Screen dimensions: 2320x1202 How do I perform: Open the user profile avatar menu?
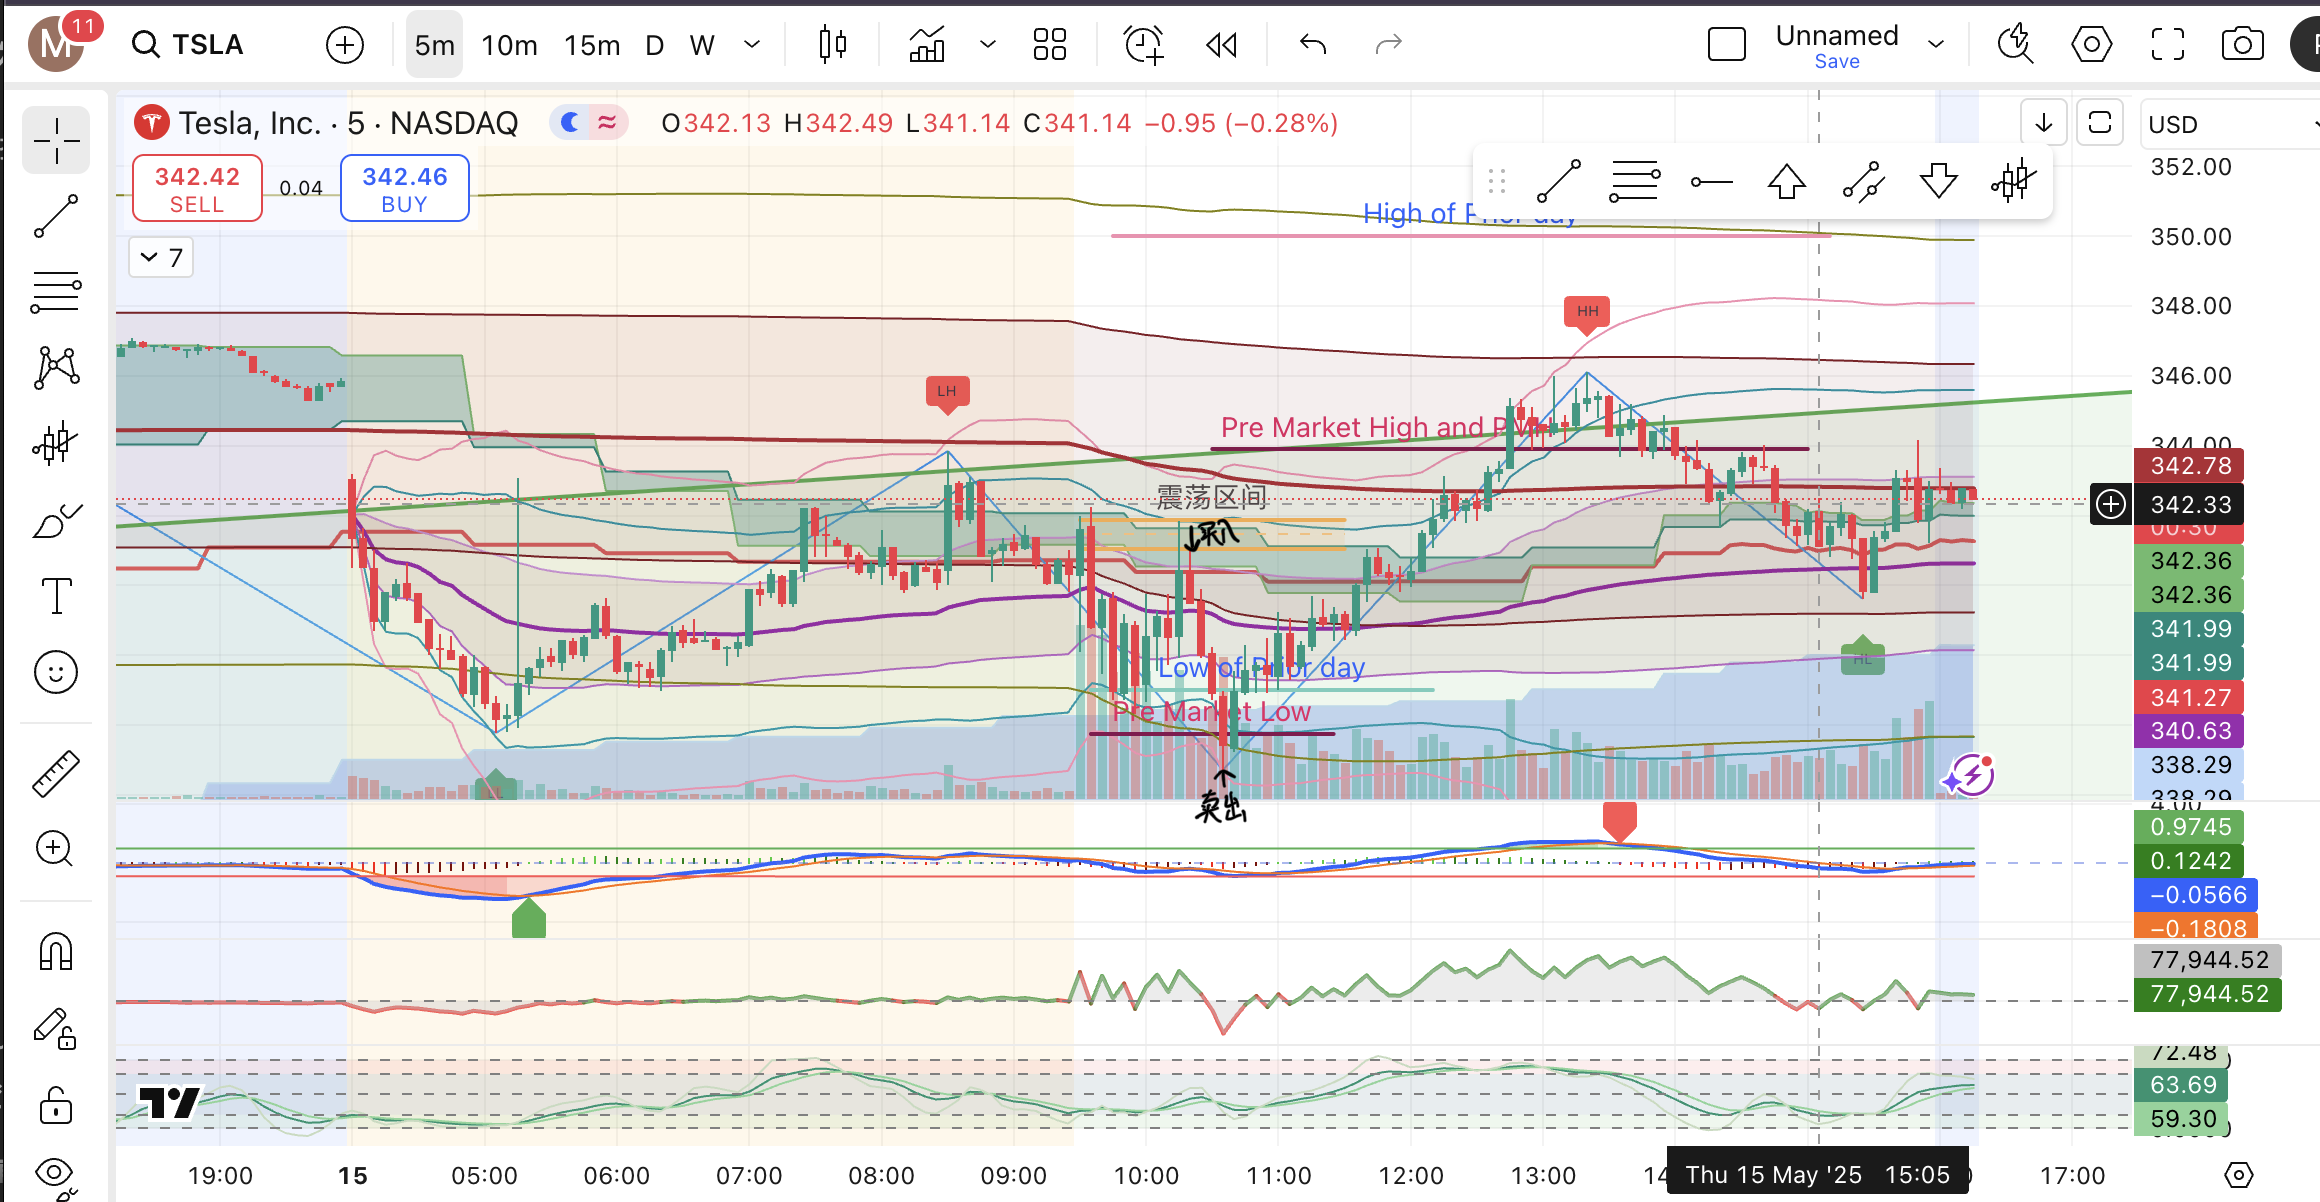point(56,44)
